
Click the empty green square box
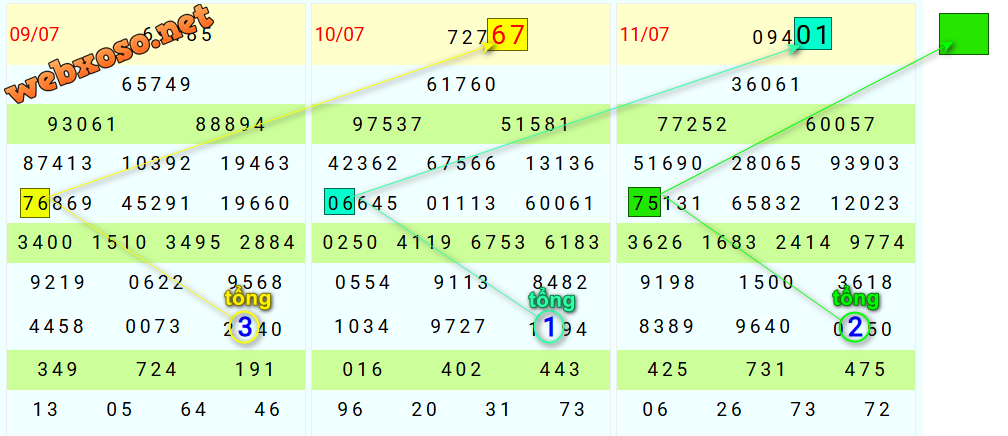pos(963,34)
